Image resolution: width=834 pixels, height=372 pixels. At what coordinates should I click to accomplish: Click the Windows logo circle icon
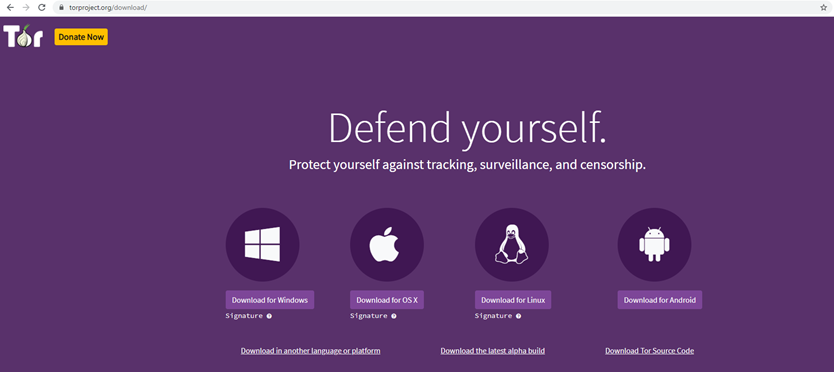262,244
